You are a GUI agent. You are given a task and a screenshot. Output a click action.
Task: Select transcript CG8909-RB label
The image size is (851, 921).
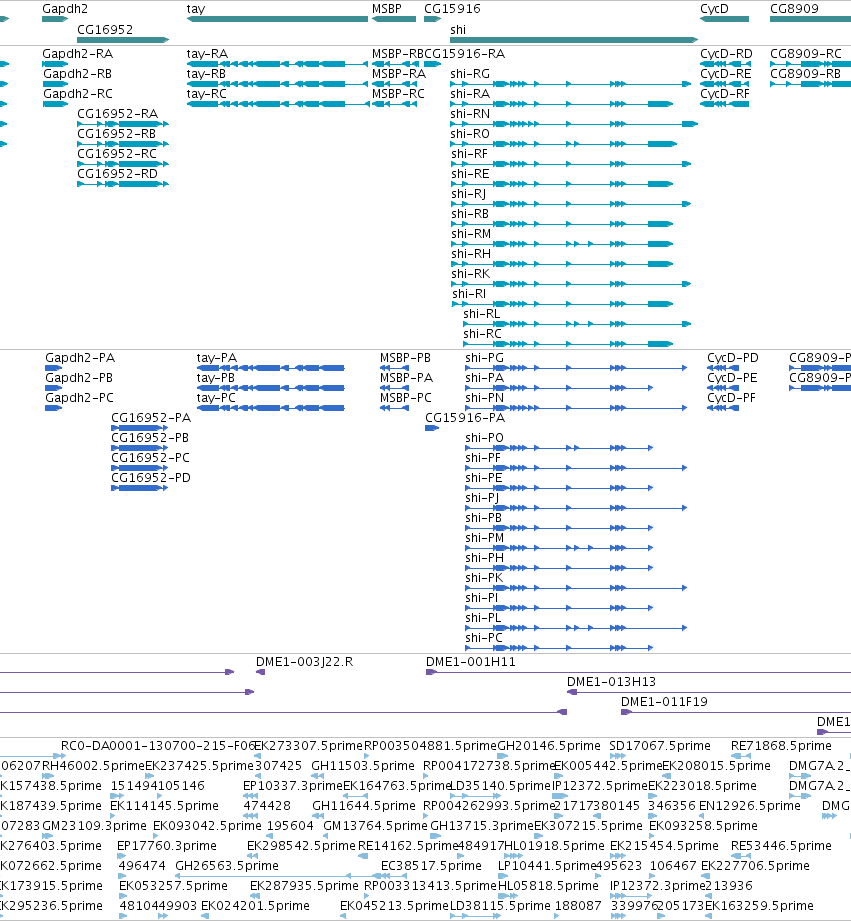point(805,73)
